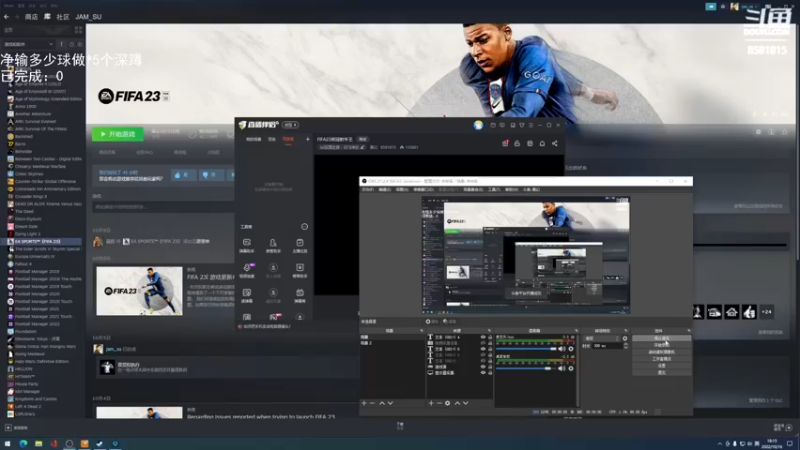The width and height of the screenshot is (800, 450).
Task: Click the +24 more DLC button in Steam
Action: pos(766,312)
